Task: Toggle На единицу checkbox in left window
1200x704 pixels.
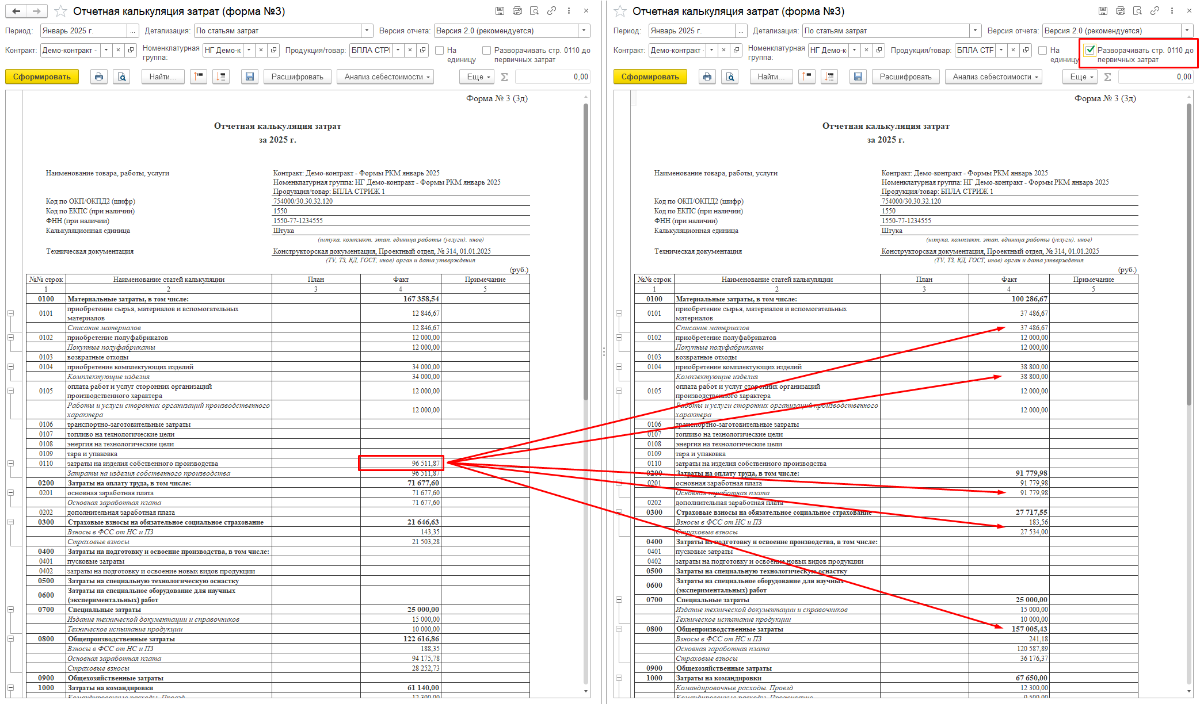Action: coord(439,50)
